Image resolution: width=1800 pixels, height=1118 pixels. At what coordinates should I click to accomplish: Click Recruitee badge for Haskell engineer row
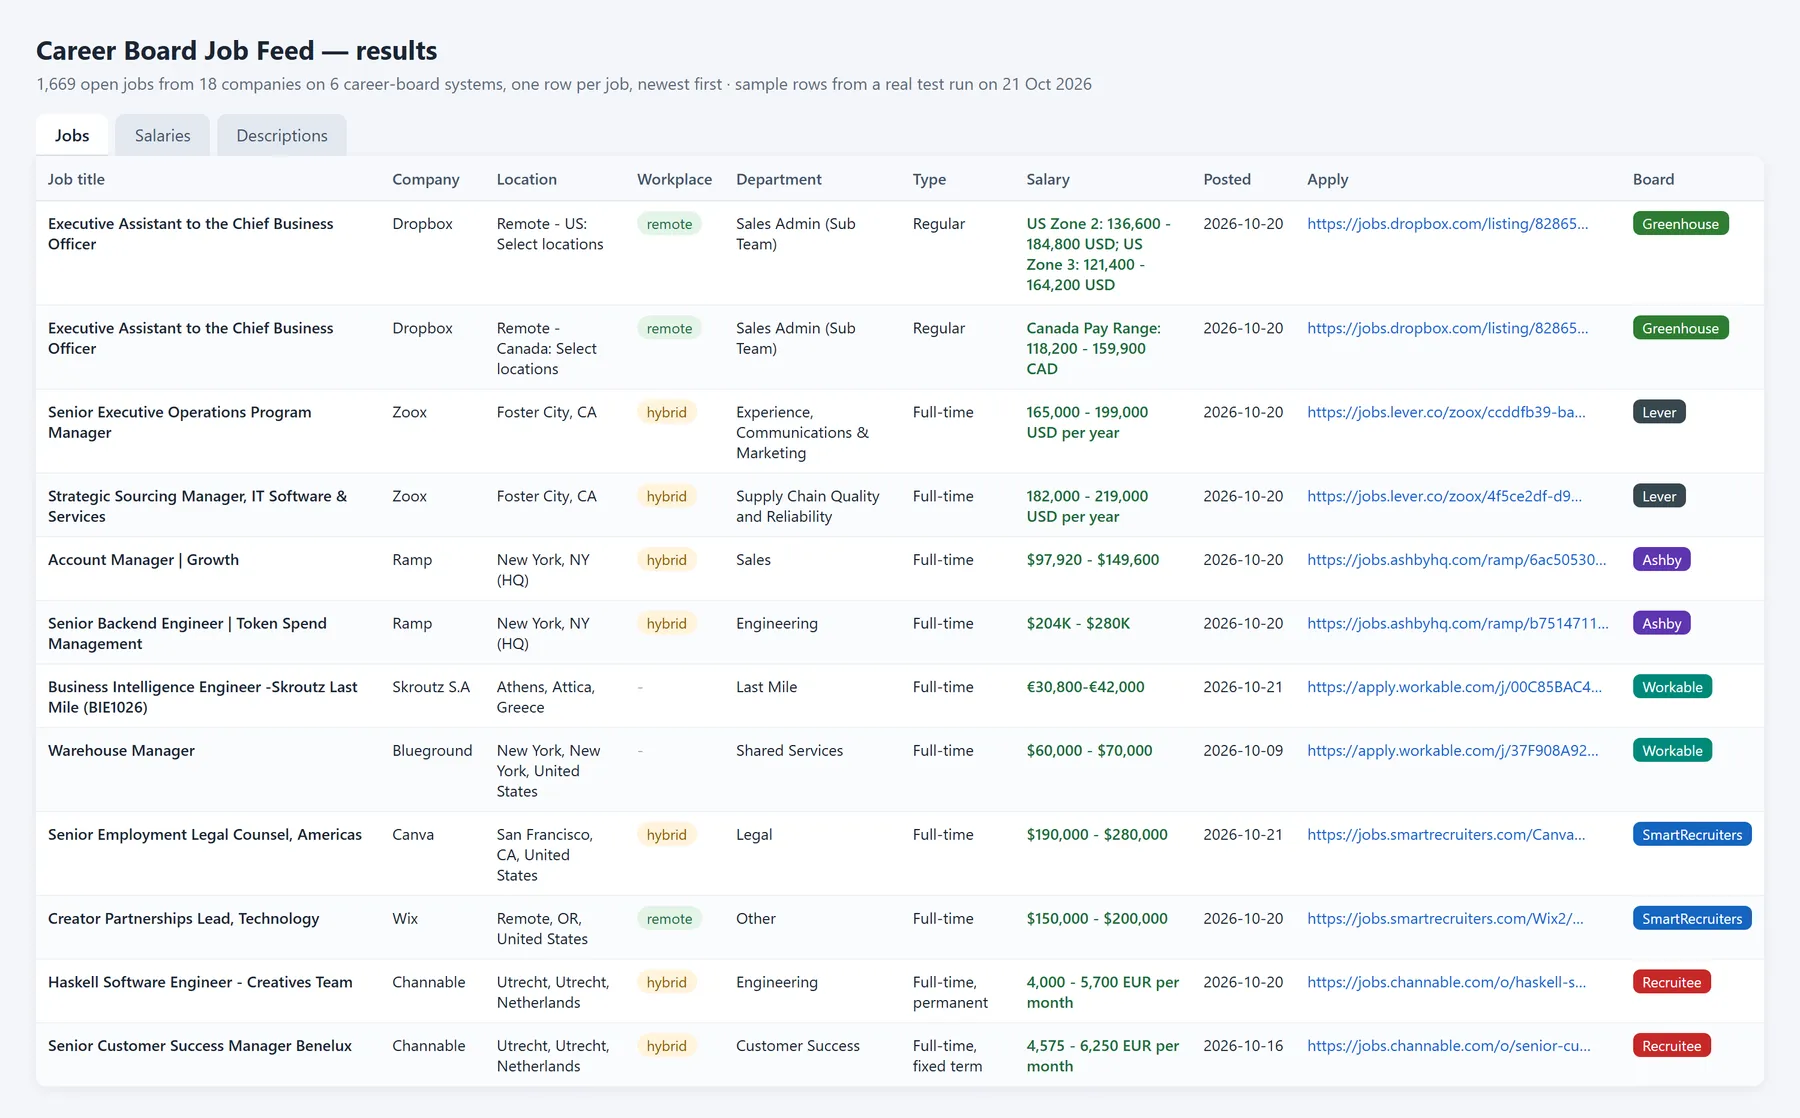pyautogui.click(x=1671, y=982)
